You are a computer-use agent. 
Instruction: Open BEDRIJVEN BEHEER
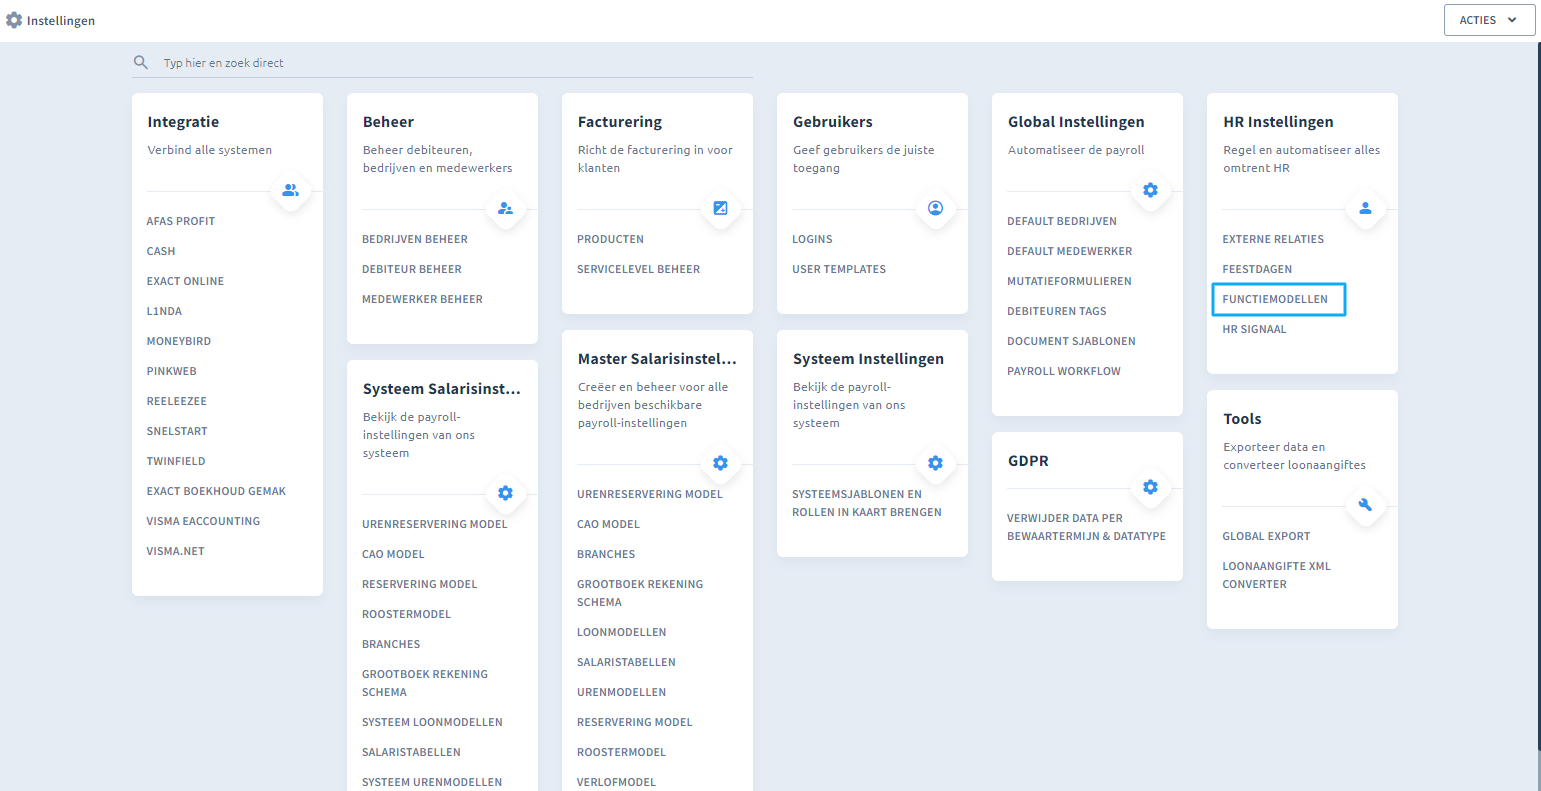[415, 239]
